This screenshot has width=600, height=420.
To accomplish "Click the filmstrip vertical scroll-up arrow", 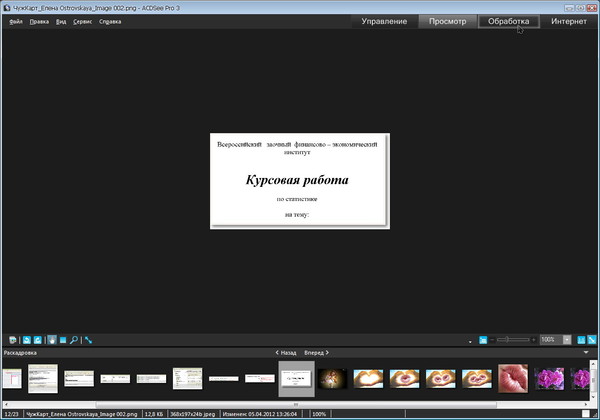I will (x=593, y=363).
